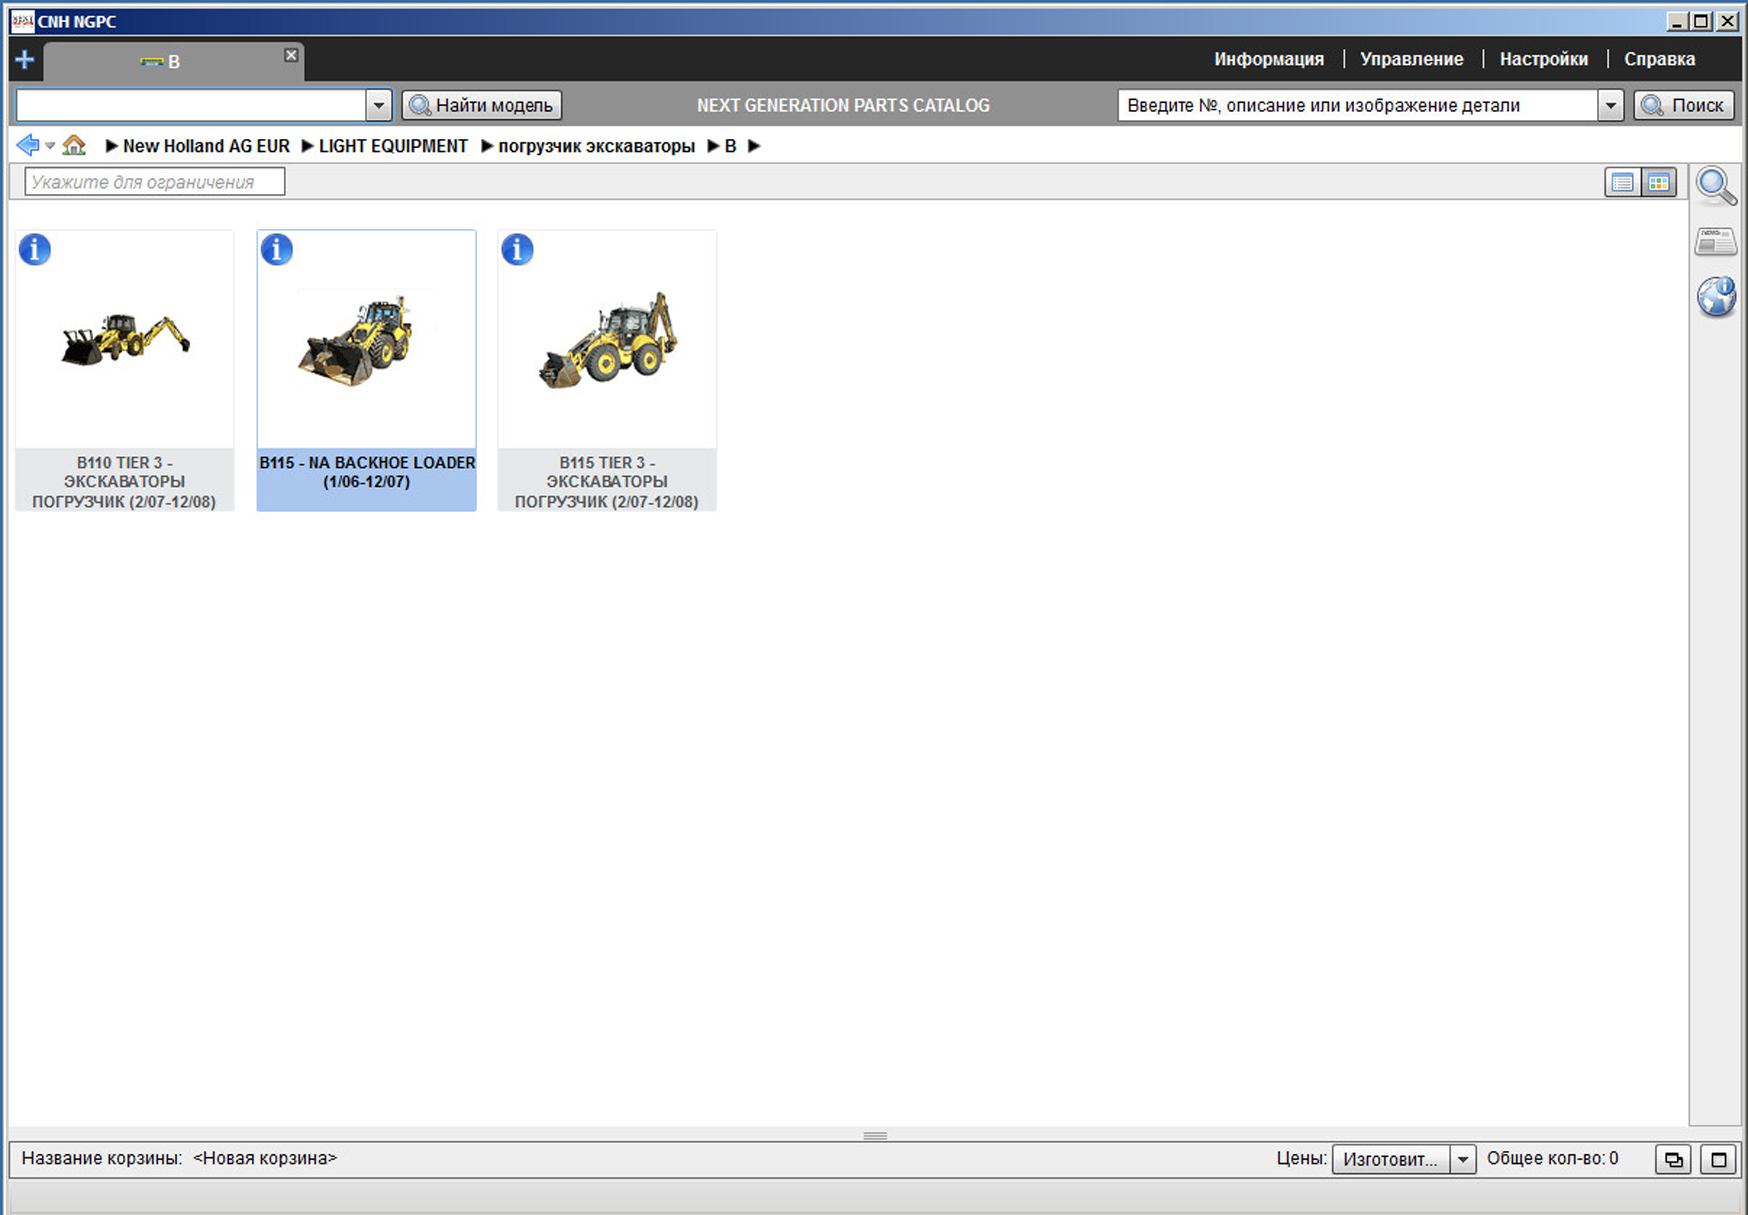Open info for B110 TIER 3 model
1748x1215 pixels.
coord(35,249)
